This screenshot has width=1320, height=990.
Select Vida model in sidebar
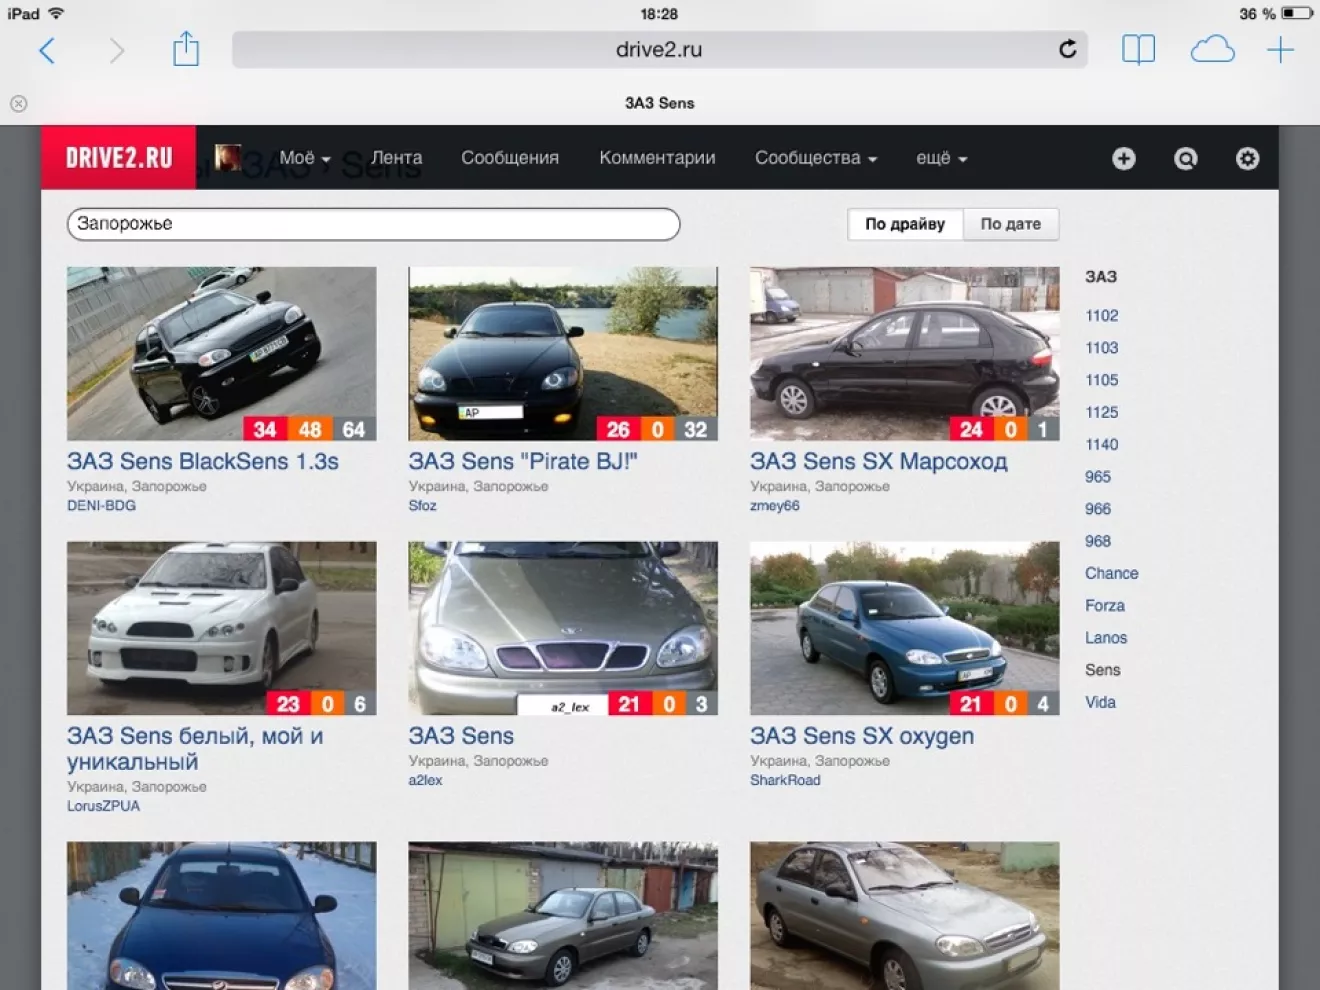point(1100,702)
